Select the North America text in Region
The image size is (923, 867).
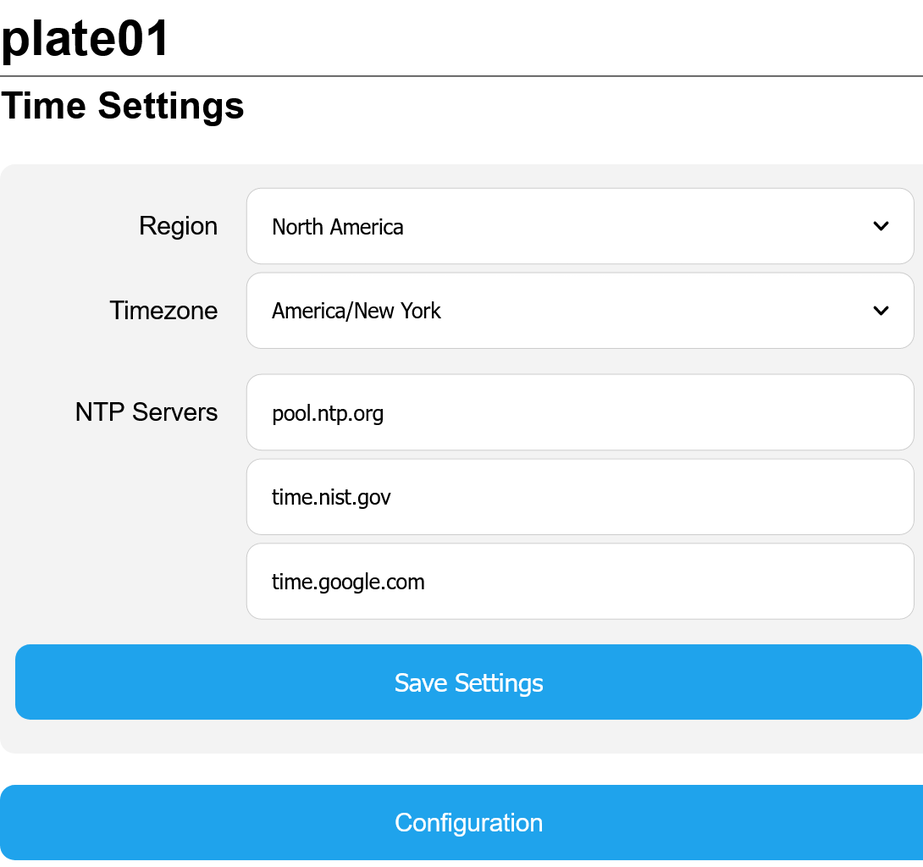coord(338,227)
